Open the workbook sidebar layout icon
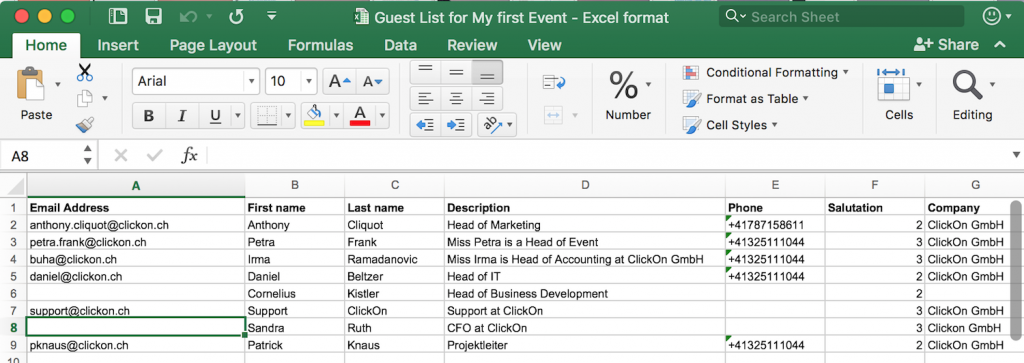Screen dimensions: 1024x363 118,17
